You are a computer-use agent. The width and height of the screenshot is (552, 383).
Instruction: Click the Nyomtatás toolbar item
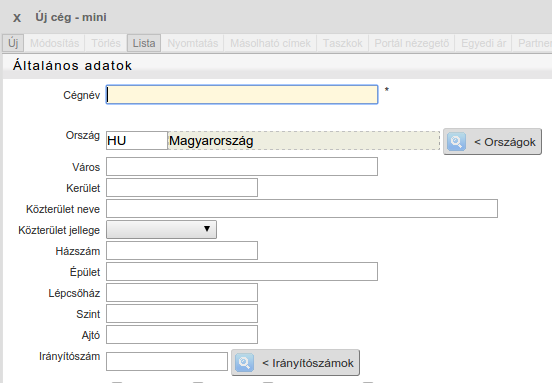[x=193, y=43]
